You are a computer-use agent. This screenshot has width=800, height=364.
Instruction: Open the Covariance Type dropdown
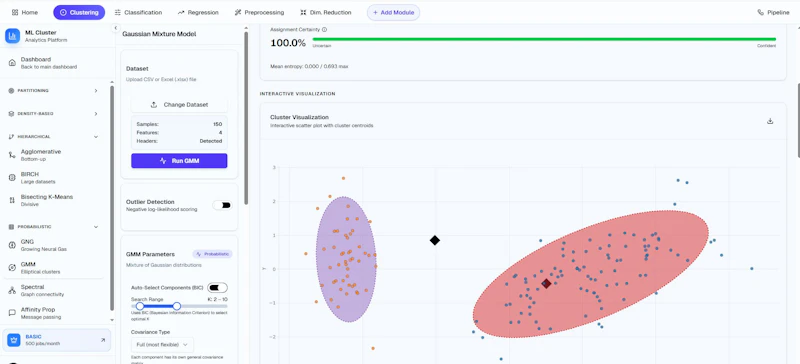click(x=162, y=344)
